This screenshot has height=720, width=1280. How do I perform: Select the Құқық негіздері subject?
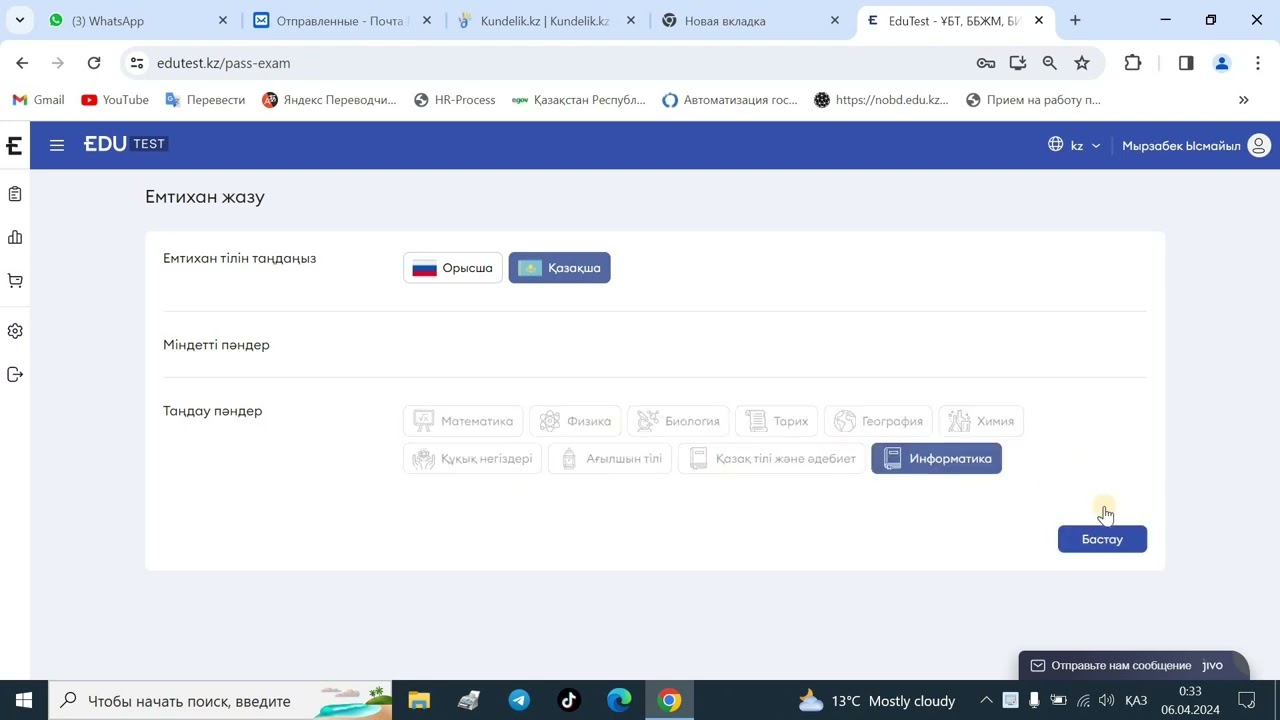pos(473,459)
